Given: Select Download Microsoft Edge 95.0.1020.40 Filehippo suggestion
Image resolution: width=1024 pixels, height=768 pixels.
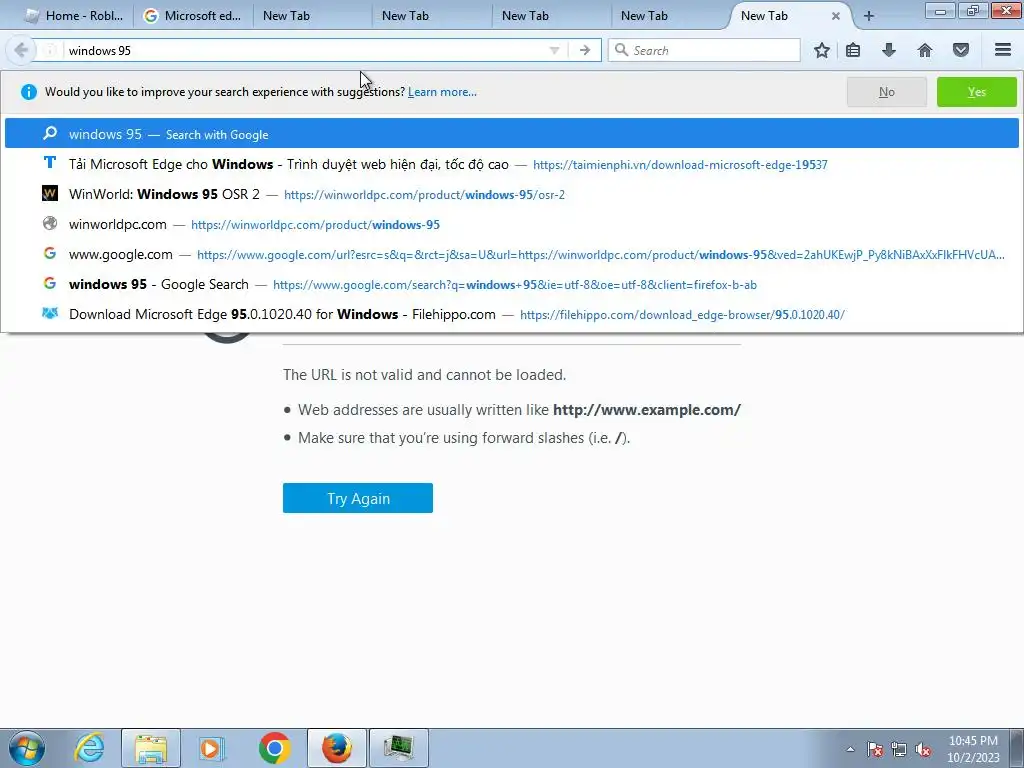Looking at the screenshot, I should pyautogui.click(x=511, y=315).
